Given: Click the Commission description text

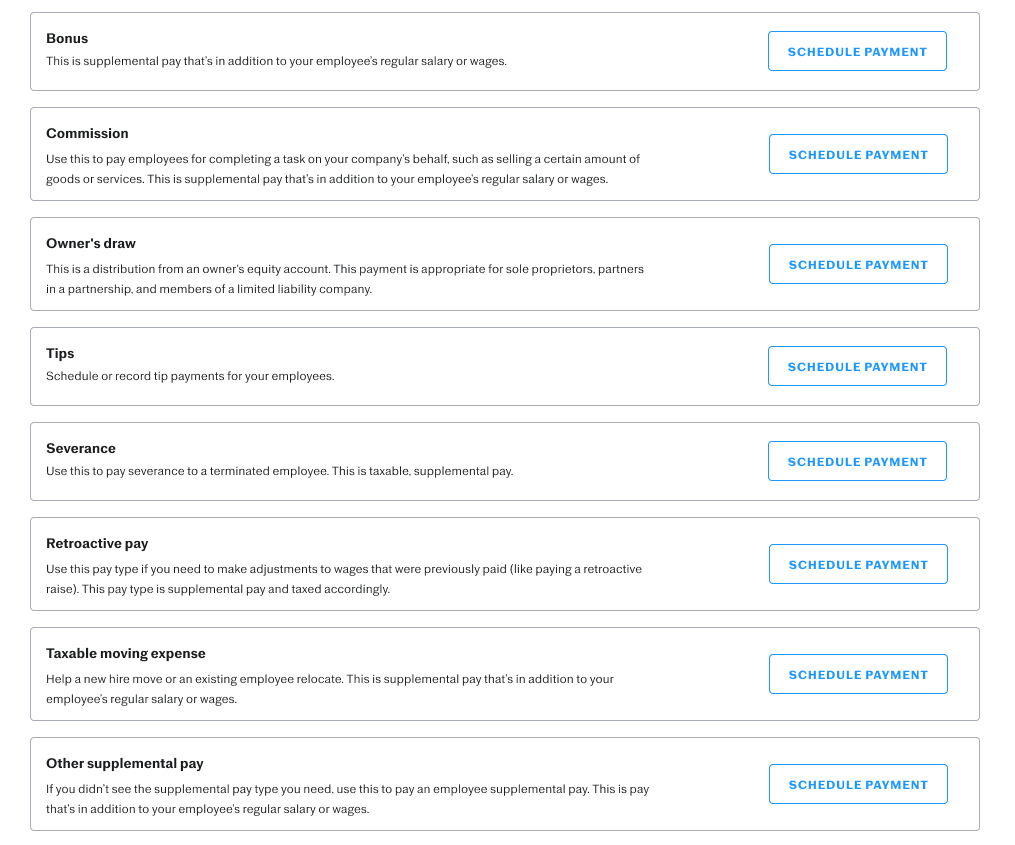Looking at the screenshot, I should pos(343,169).
